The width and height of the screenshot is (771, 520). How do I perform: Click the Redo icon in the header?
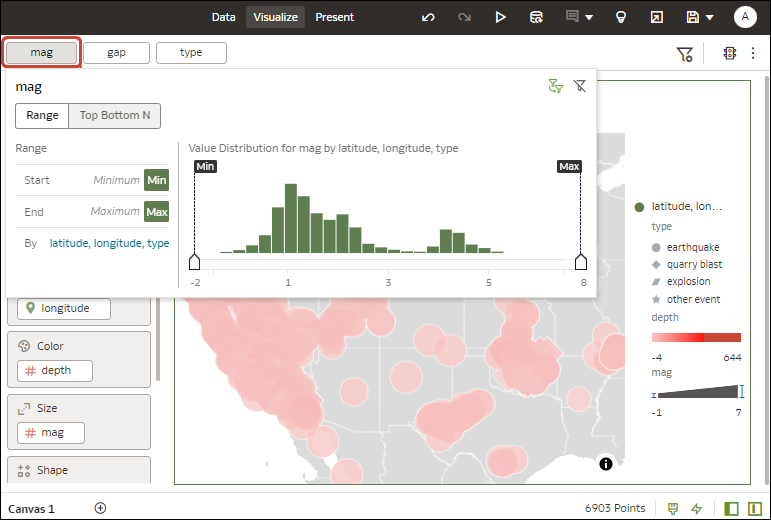pos(464,17)
